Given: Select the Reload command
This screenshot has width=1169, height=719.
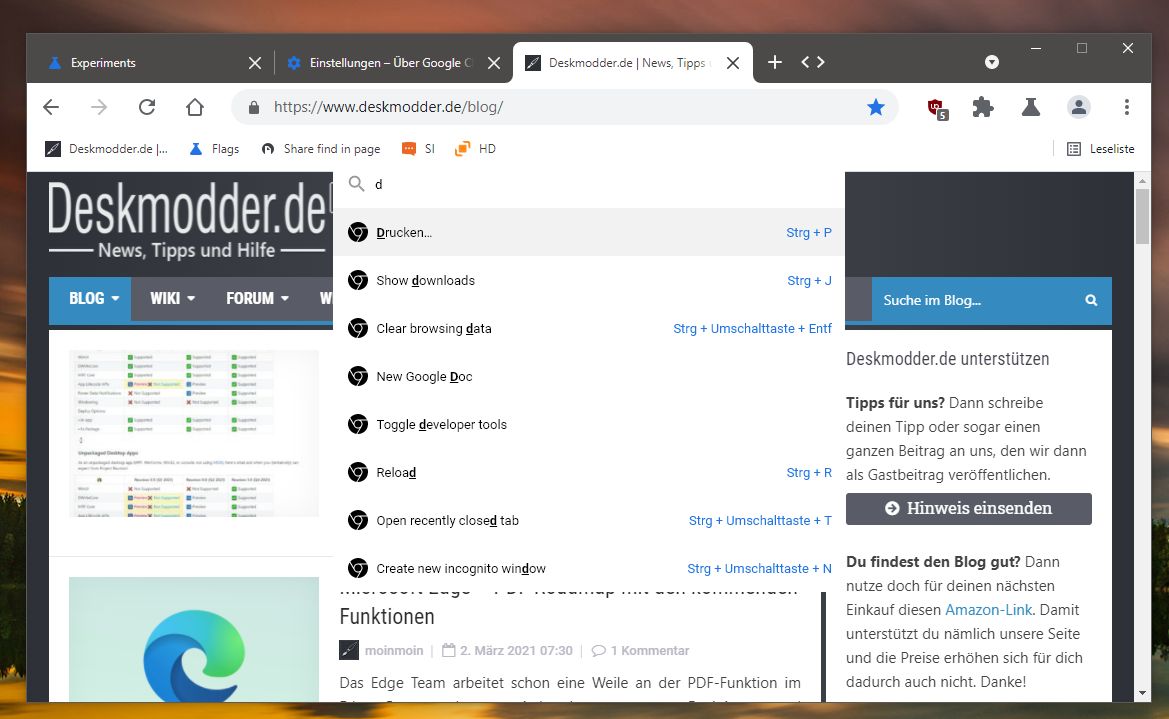Looking at the screenshot, I should pos(589,472).
